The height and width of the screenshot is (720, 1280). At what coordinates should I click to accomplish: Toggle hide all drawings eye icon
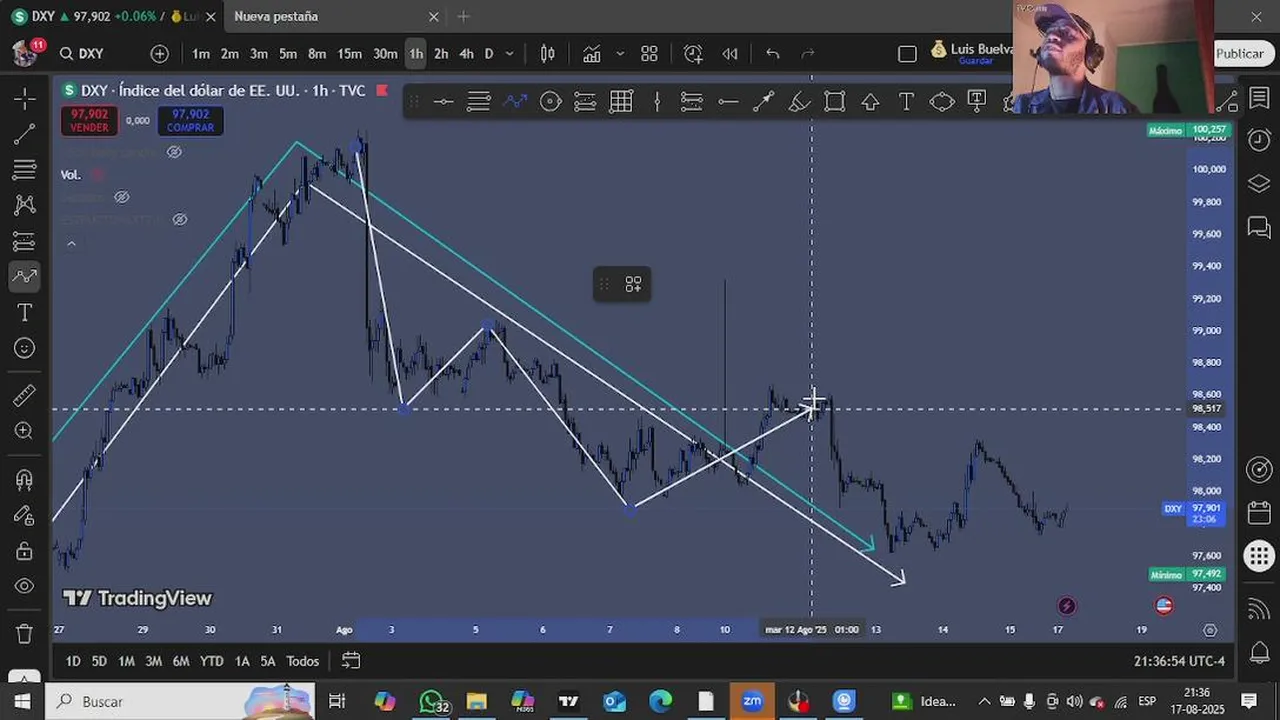[x=25, y=586]
